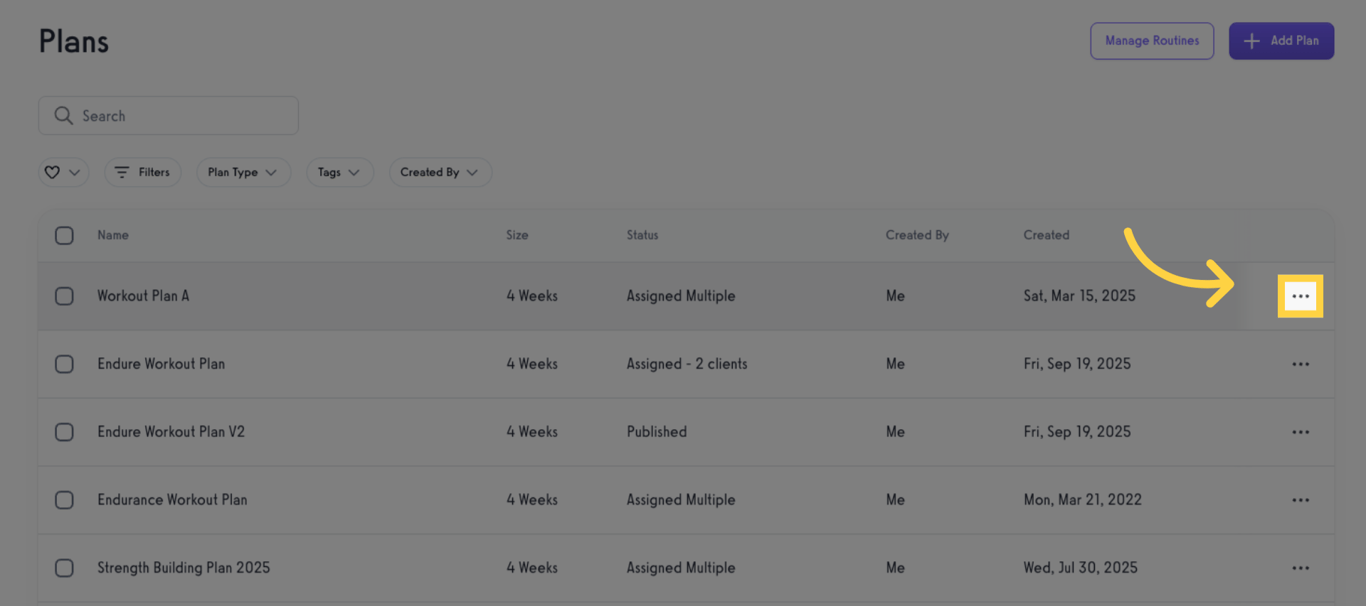The height and width of the screenshot is (606, 1366).
Task: Expand the Plan Type dropdown
Action: pyautogui.click(x=243, y=172)
